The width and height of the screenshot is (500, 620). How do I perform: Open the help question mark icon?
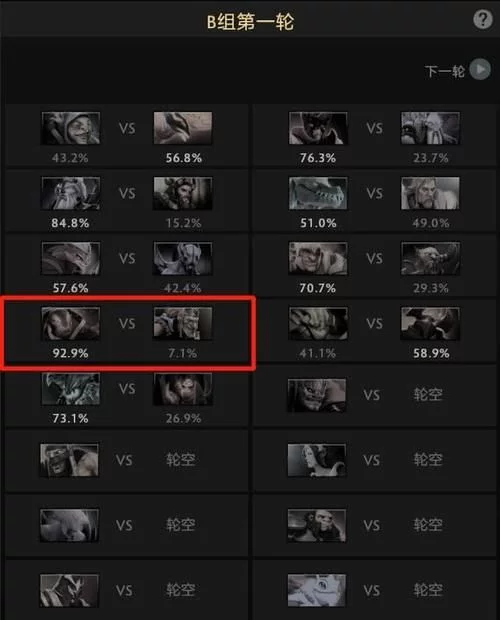point(483,19)
